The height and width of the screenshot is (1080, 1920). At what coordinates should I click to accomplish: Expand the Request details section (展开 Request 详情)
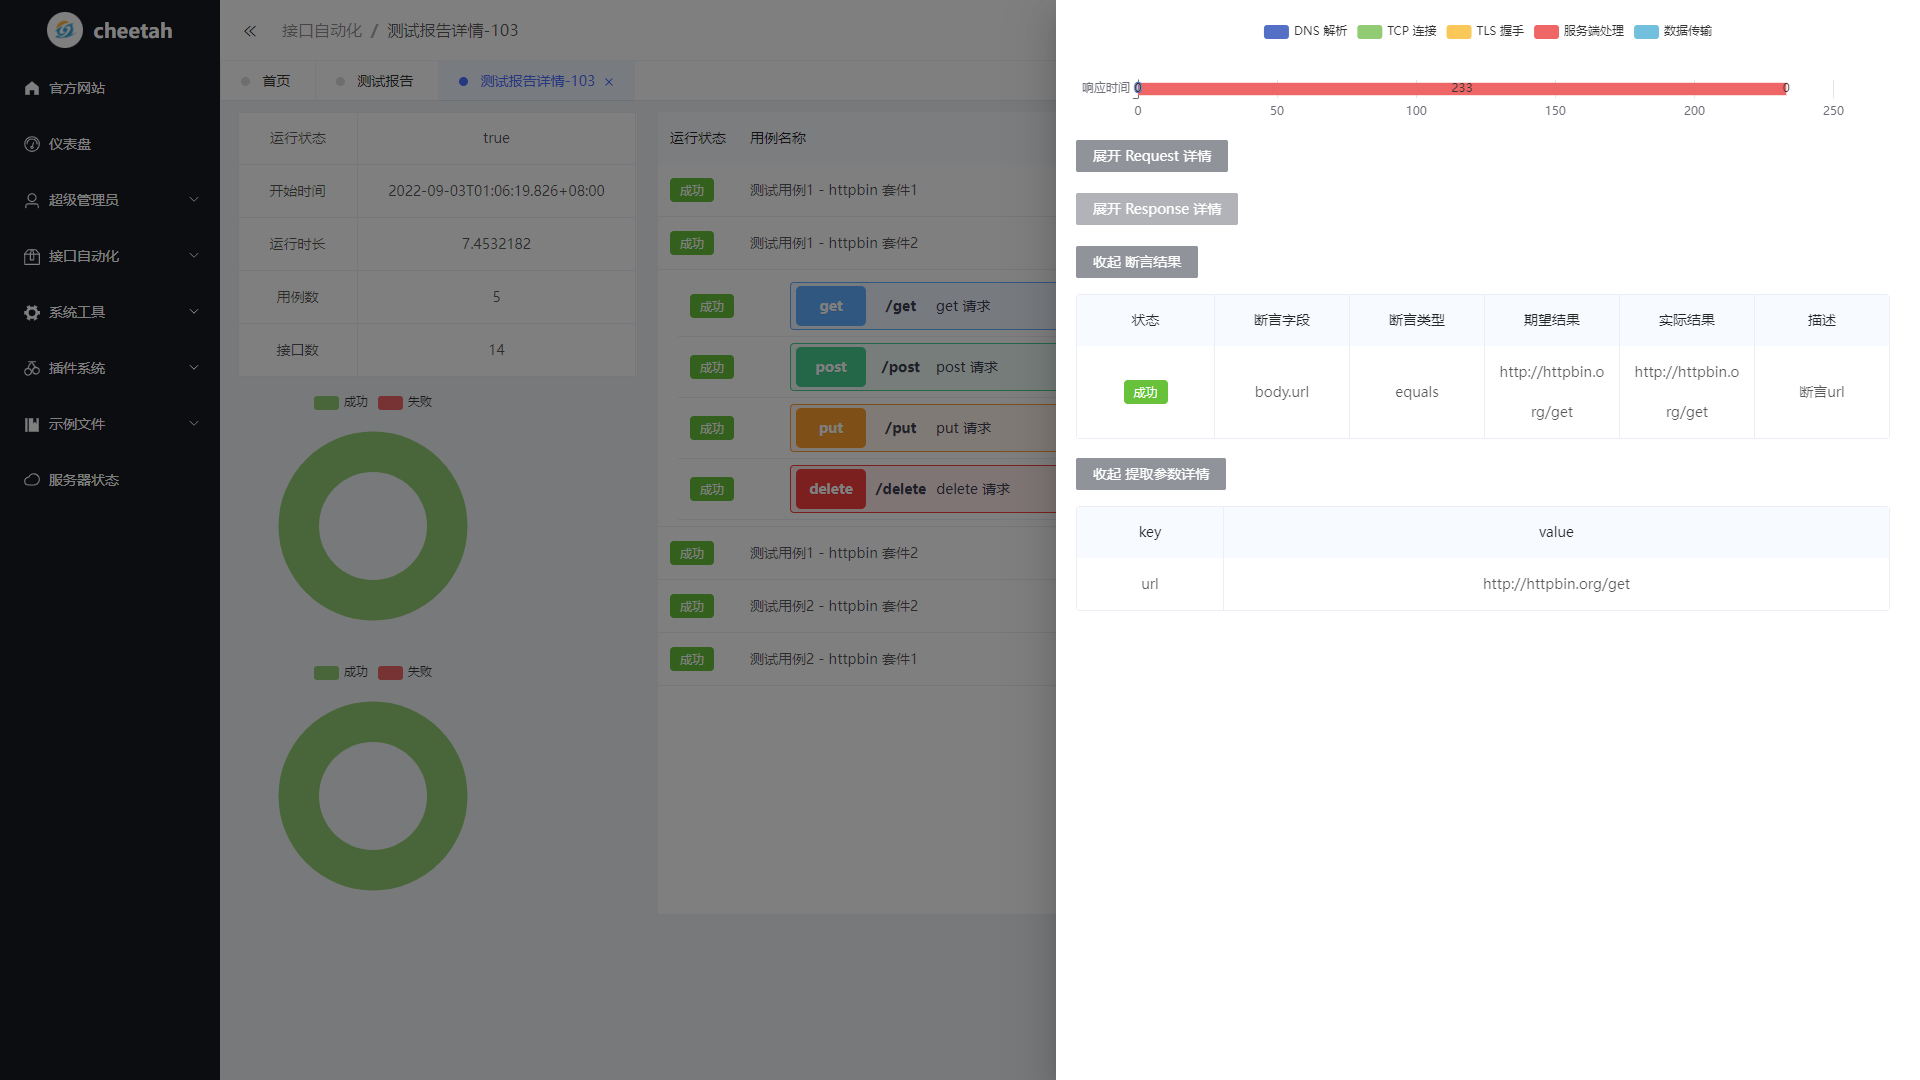1151,156
